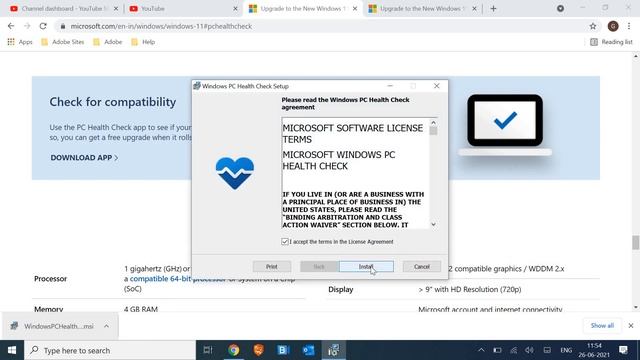The width and height of the screenshot is (640, 360).
Task: Open the orange shield app on taskbar
Action: click(x=258, y=350)
